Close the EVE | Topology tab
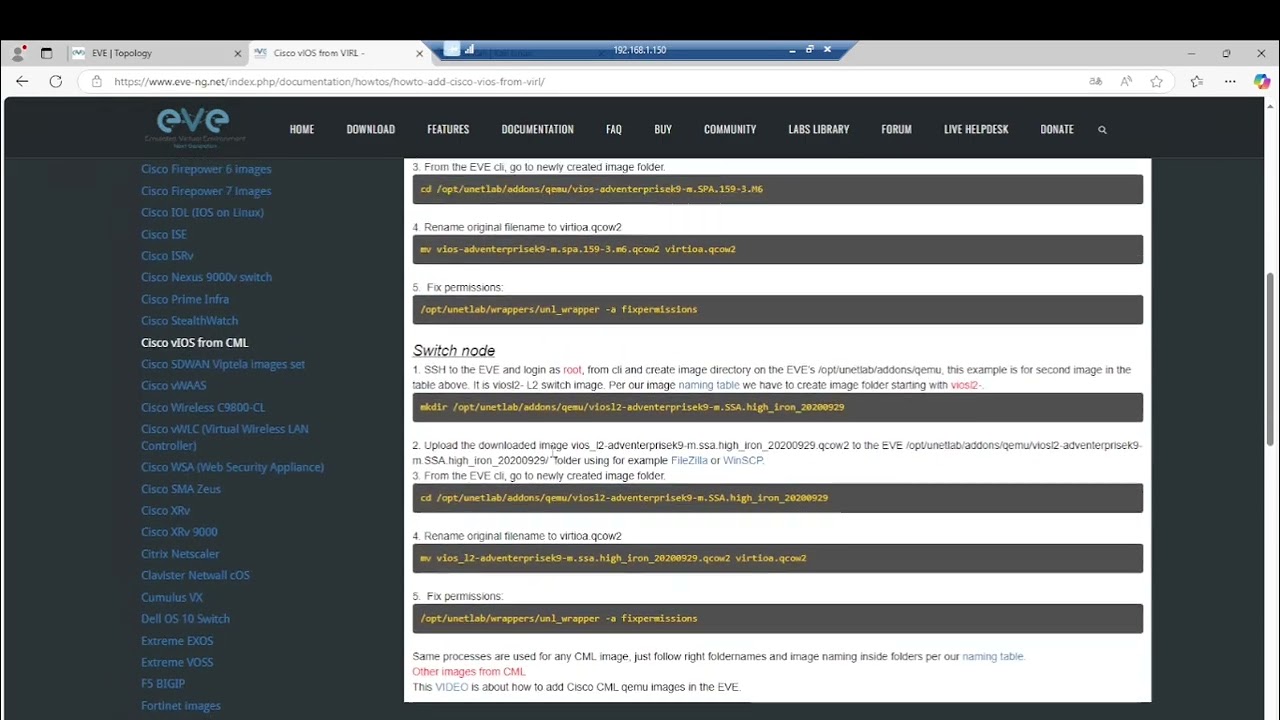 point(237,53)
